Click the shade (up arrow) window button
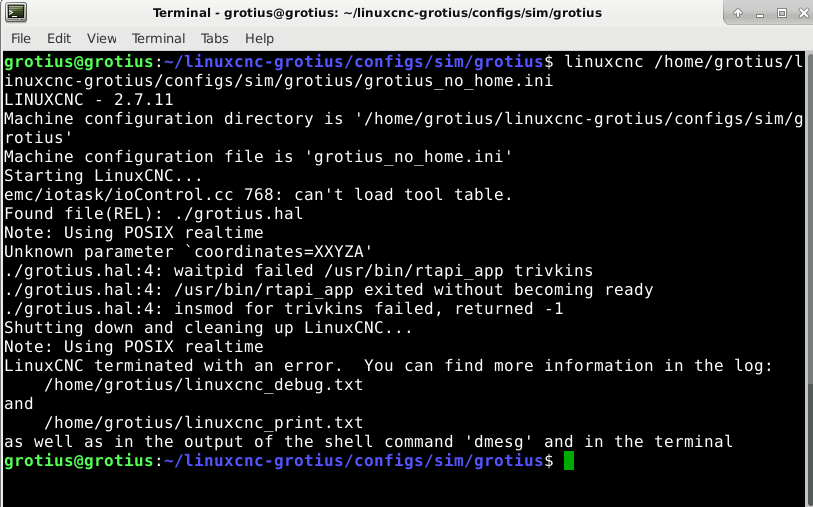 [738, 13]
